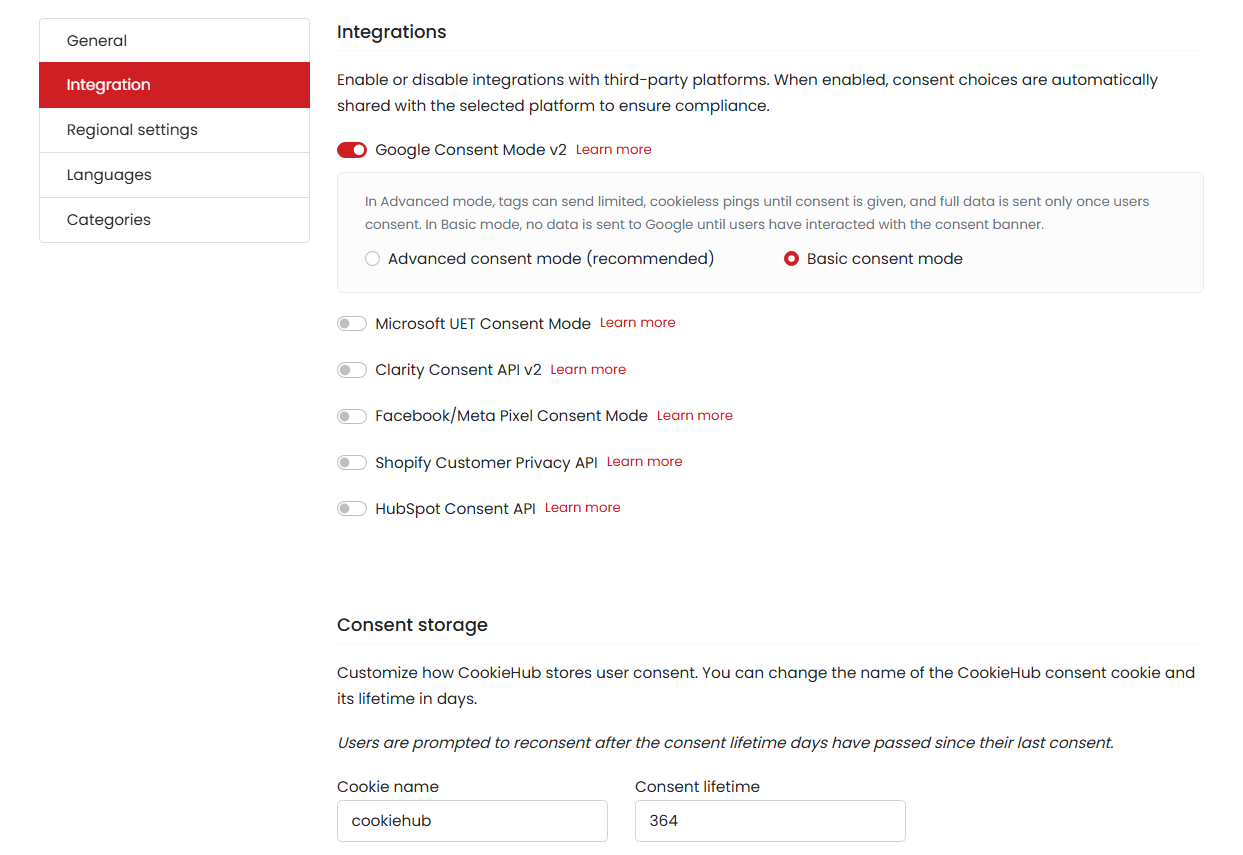This screenshot has width=1243, height=855.
Task: Click the Consent lifetime field showing 364
Action: point(770,821)
